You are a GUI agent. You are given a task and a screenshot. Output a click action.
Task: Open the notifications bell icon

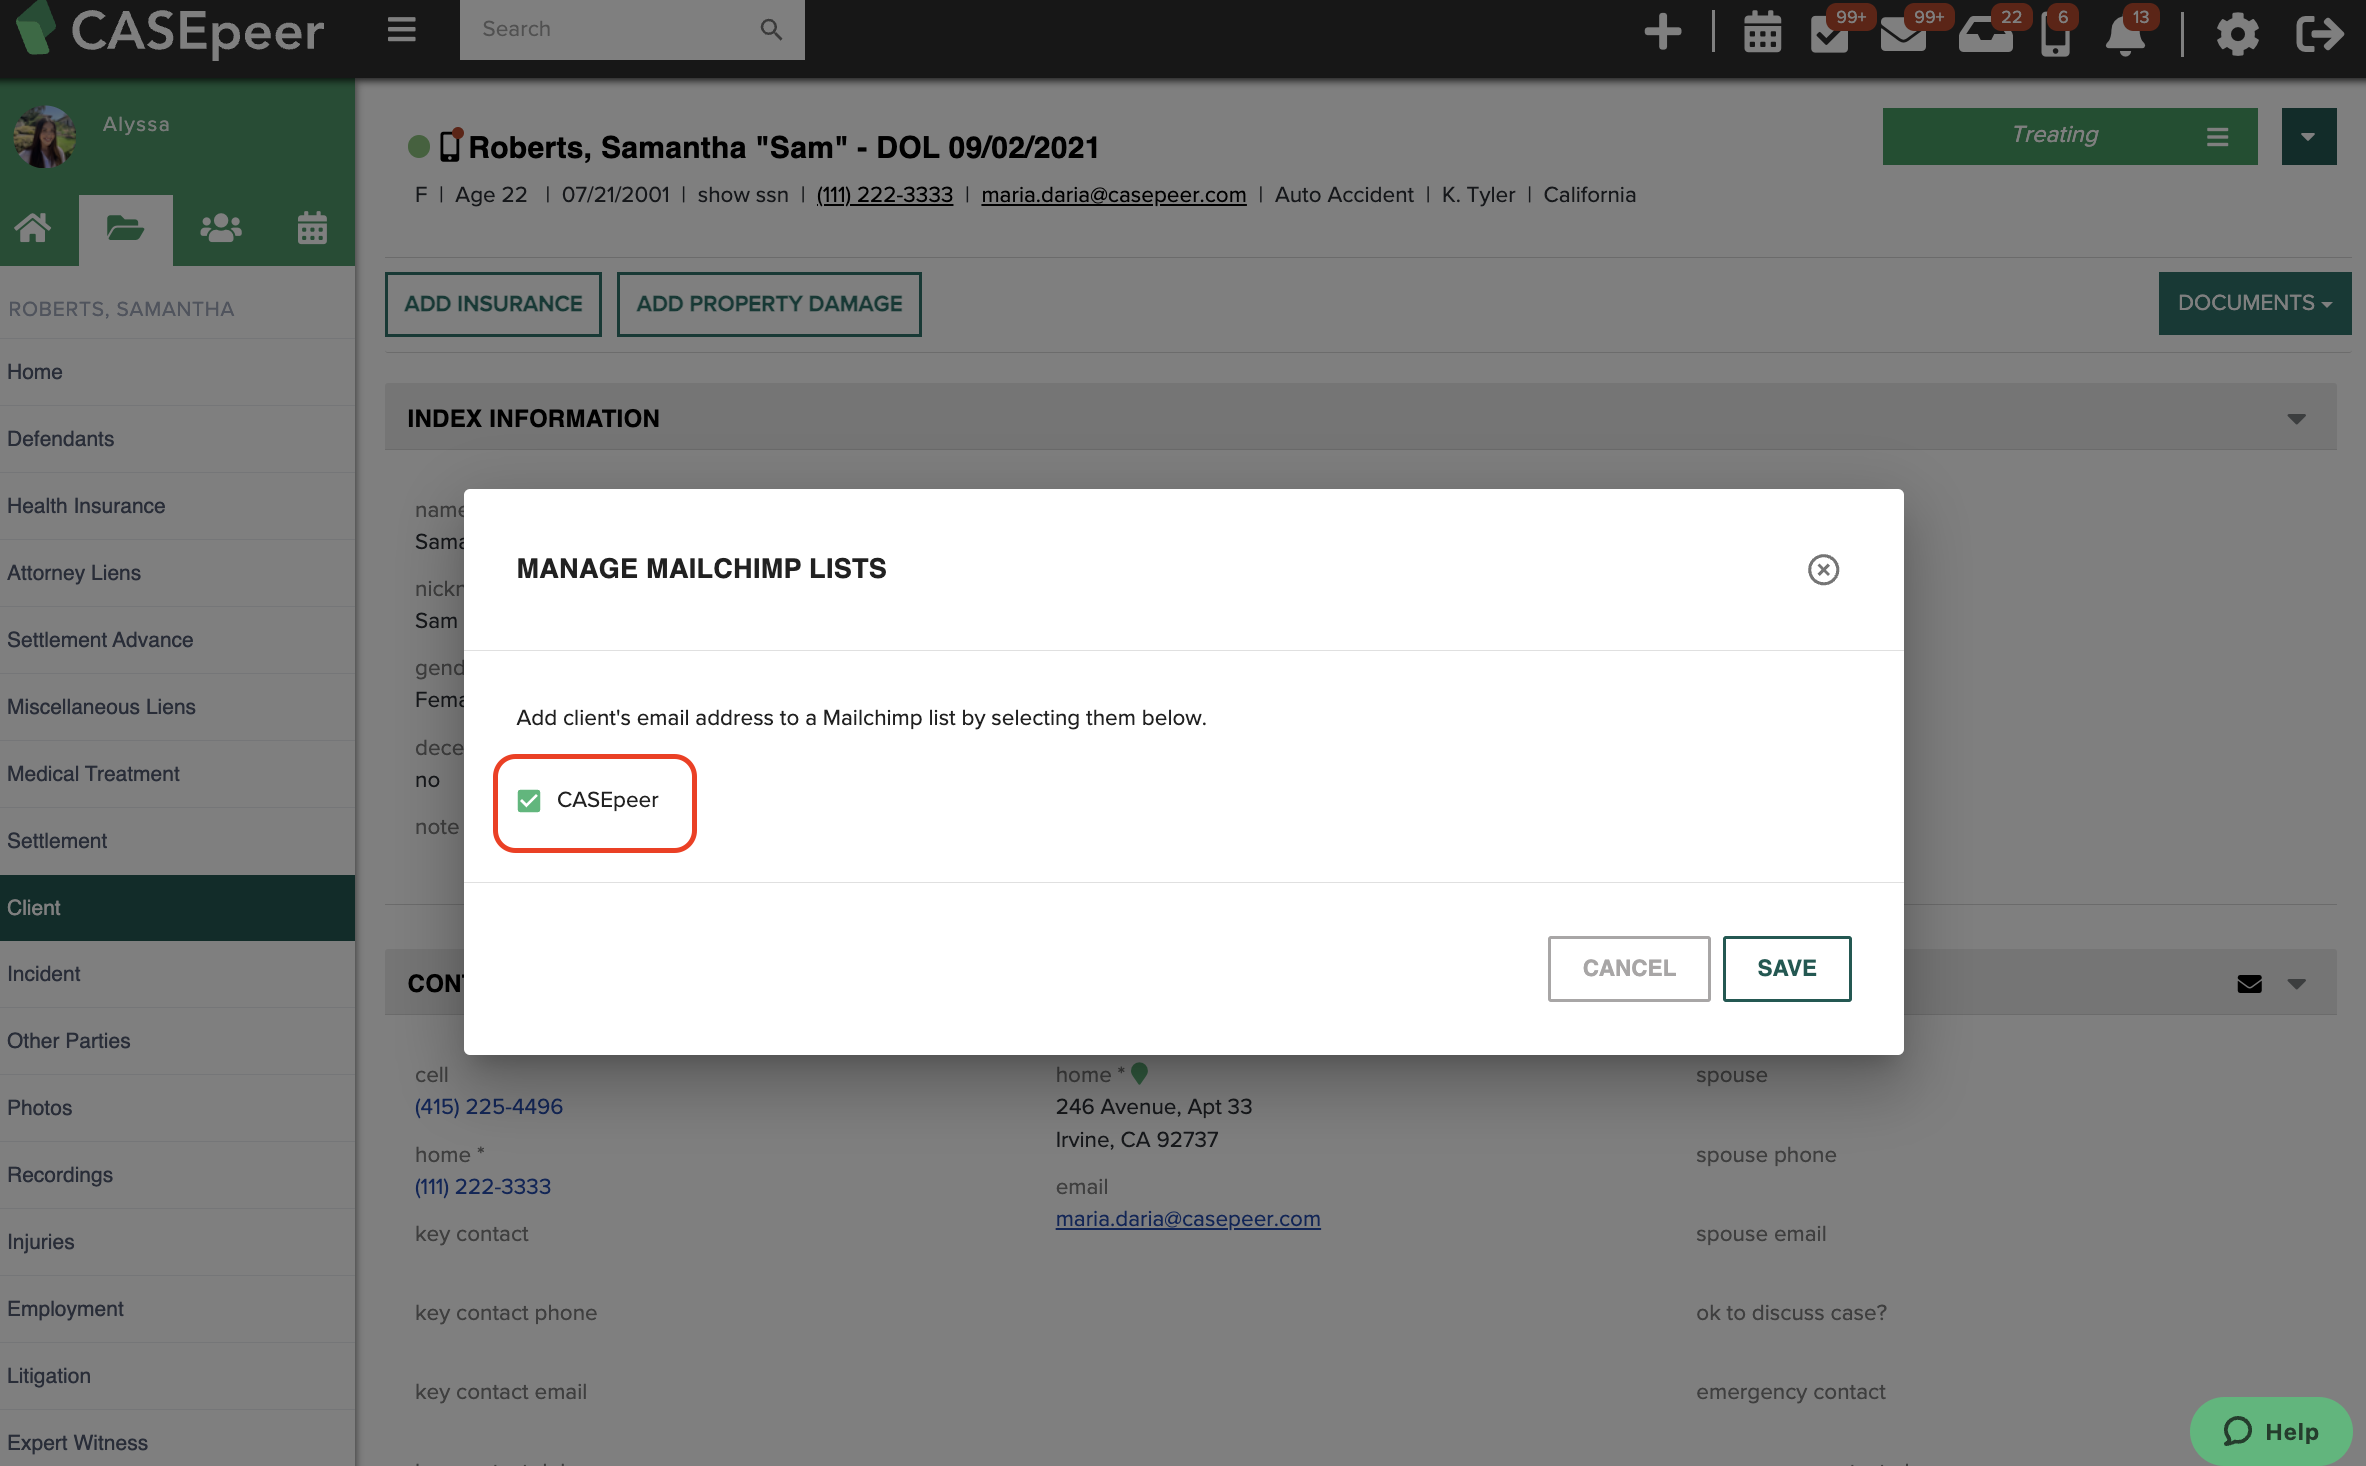coord(2125,36)
